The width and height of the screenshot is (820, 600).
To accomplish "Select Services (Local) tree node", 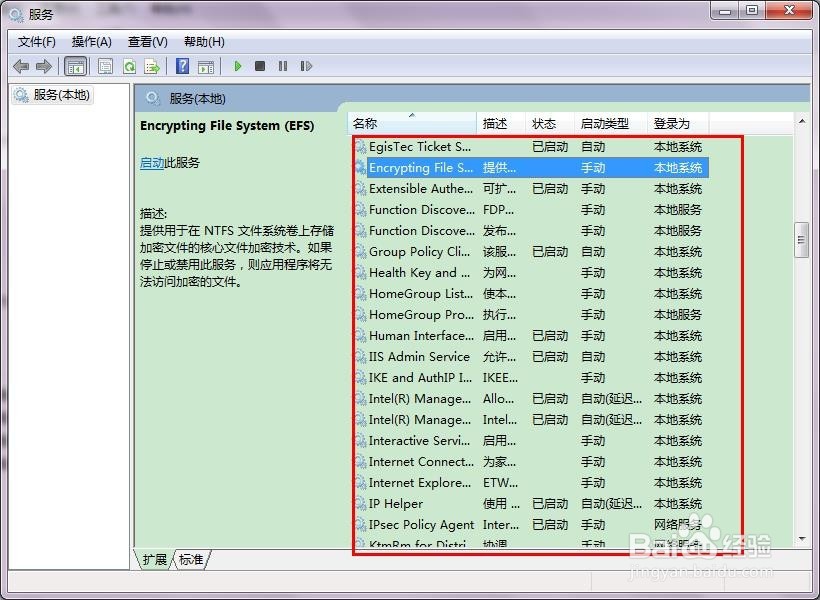I will click(52, 95).
